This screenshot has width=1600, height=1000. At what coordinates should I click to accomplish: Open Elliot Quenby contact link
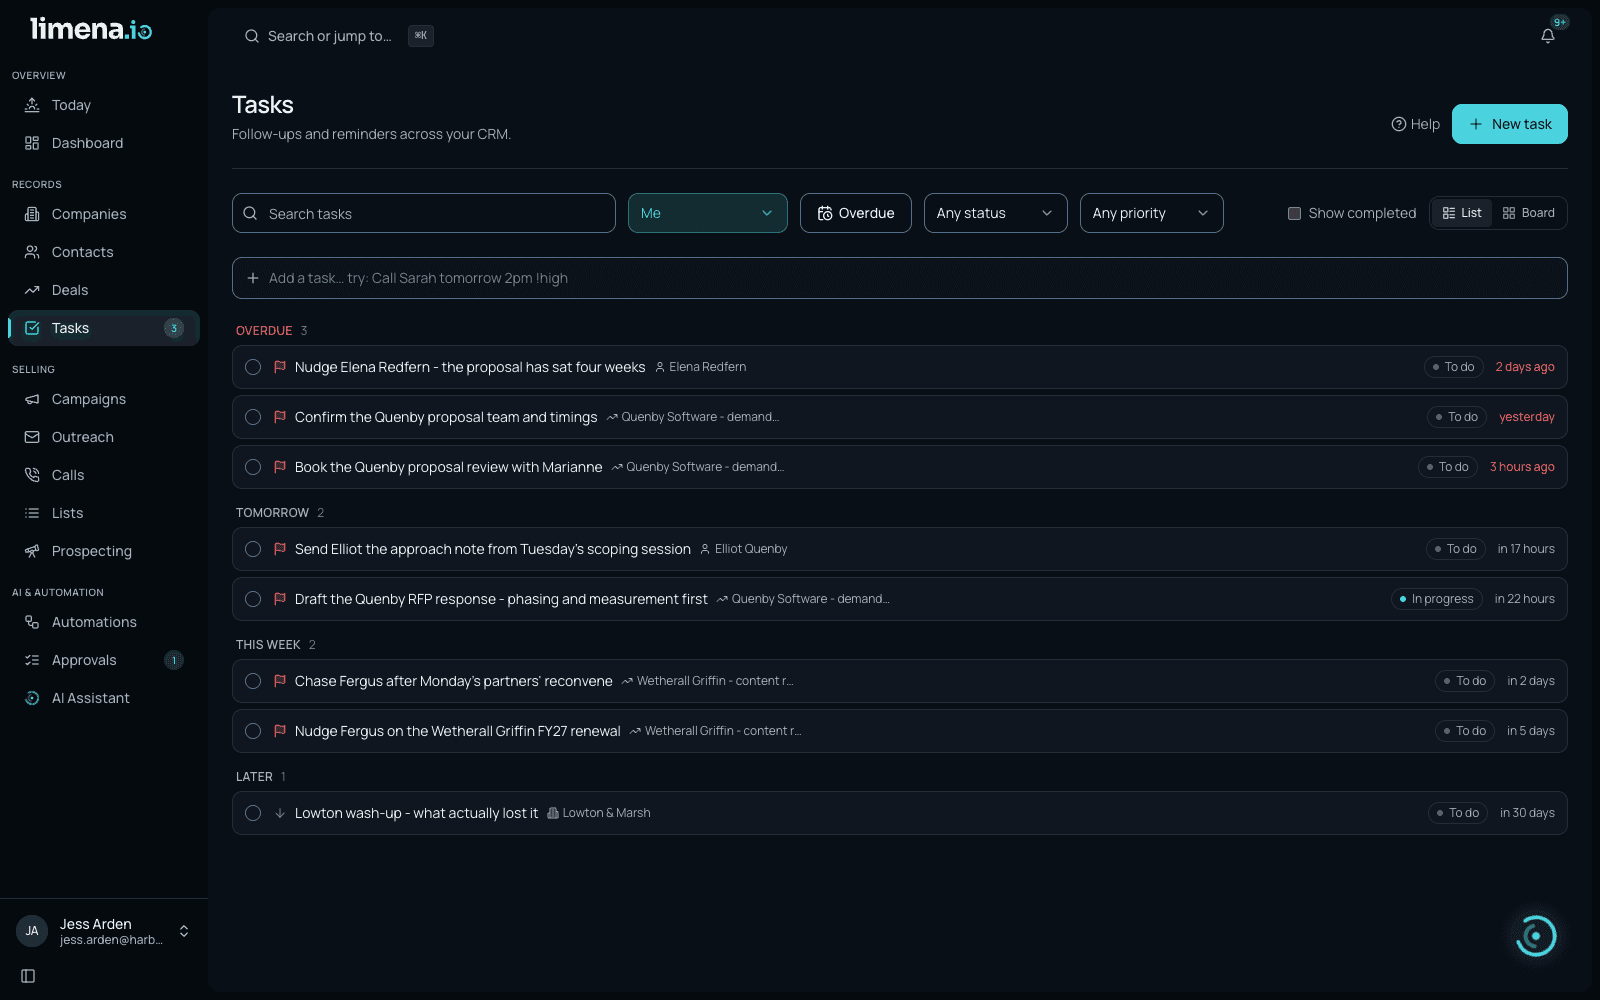(743, 549)
